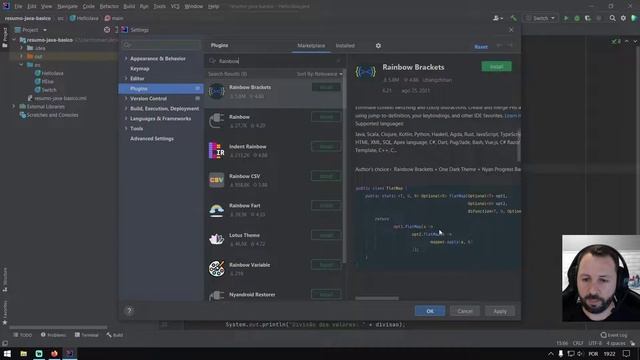Click the Reset link in Settings
The image size is (640, 360).
pyautogui.click(x=481, y=47)
